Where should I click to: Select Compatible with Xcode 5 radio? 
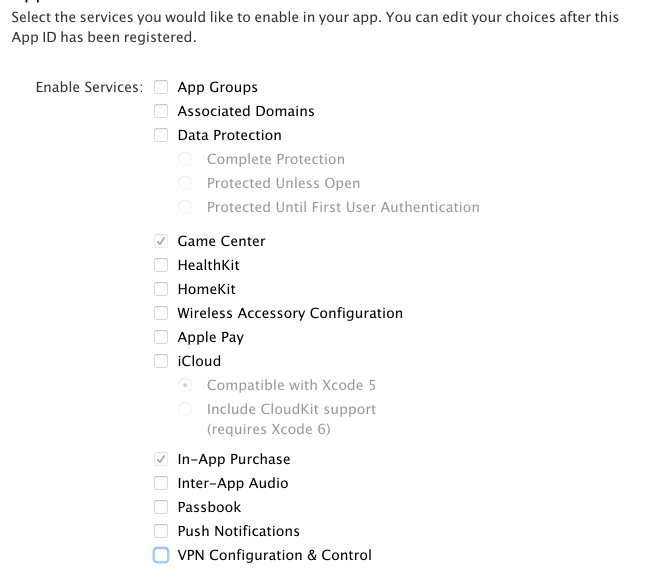pyautogui.click(x=185, y=385)
